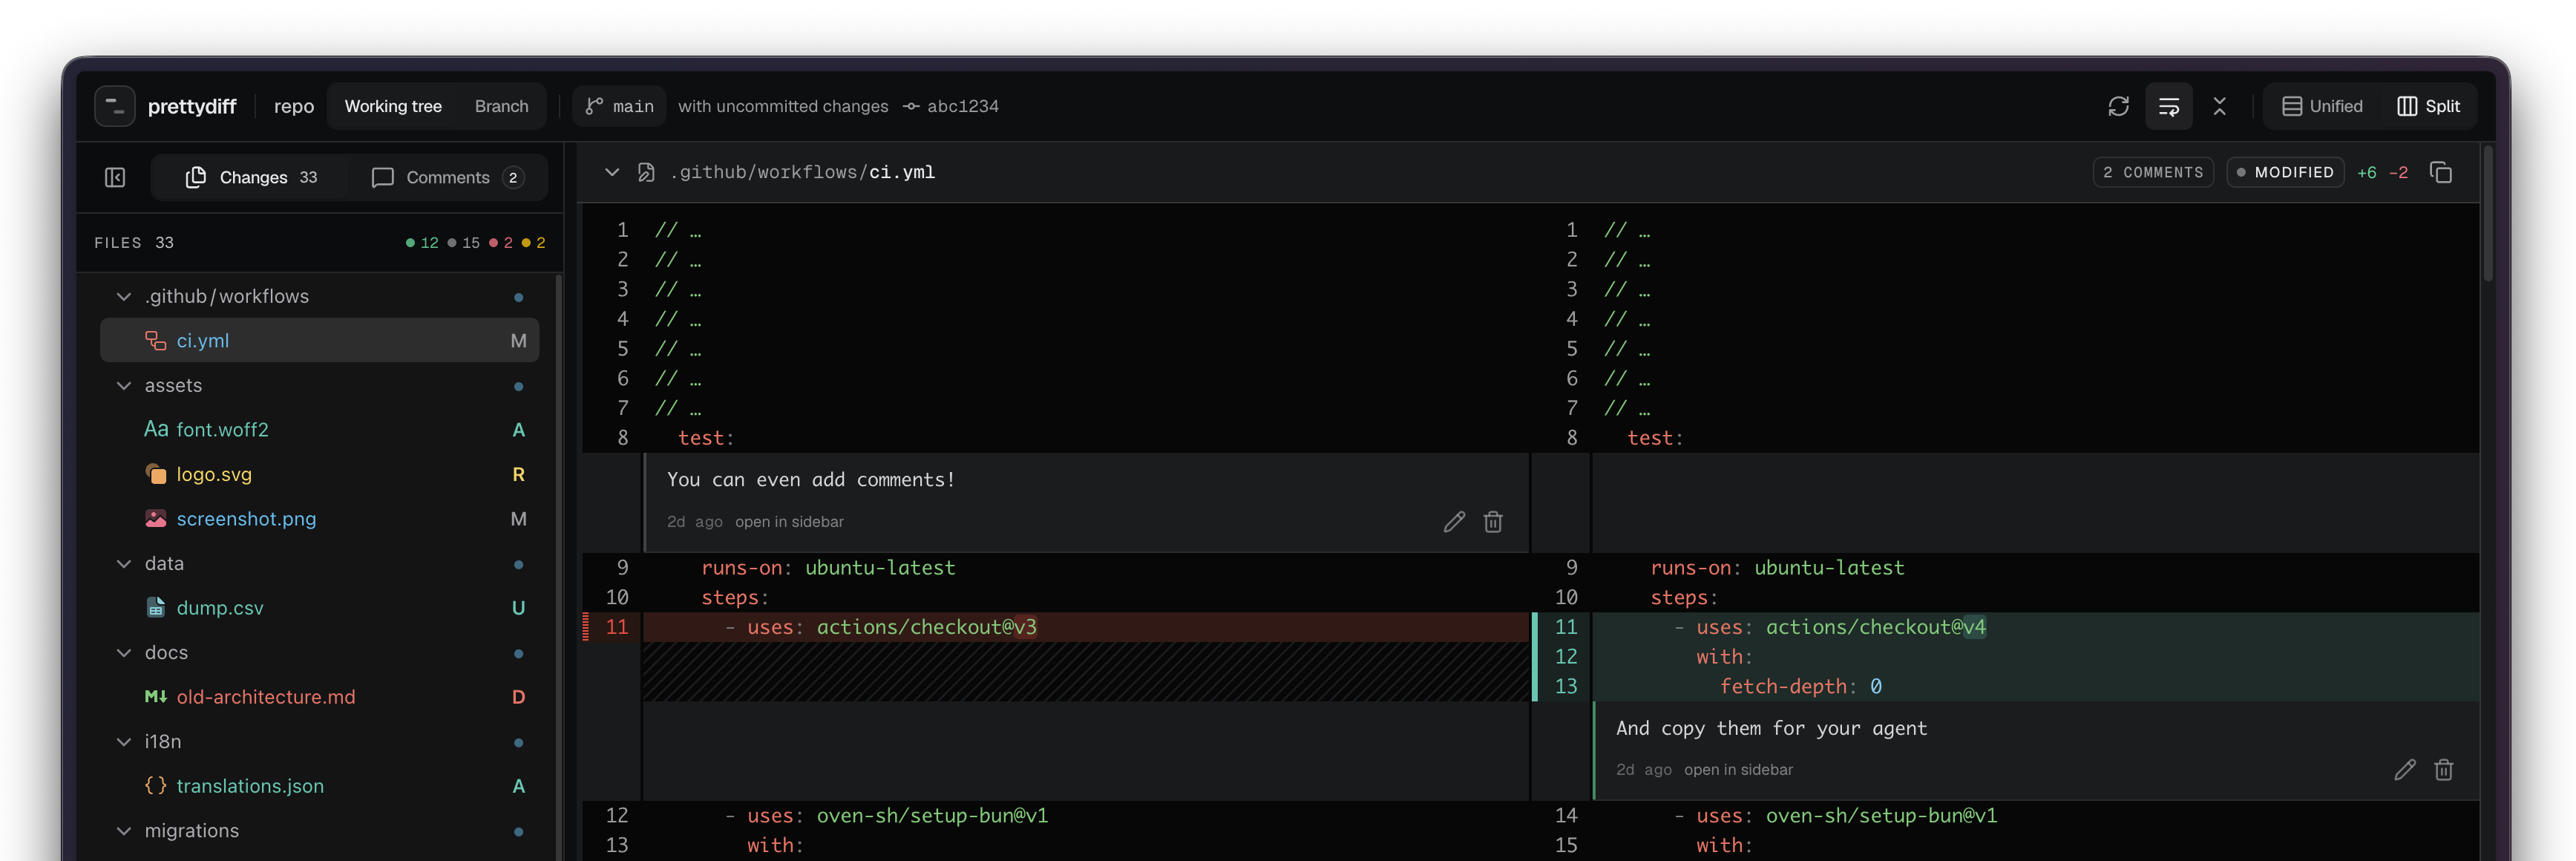Select translations.json in file tree
The image size is (2576, 861).
319,785
